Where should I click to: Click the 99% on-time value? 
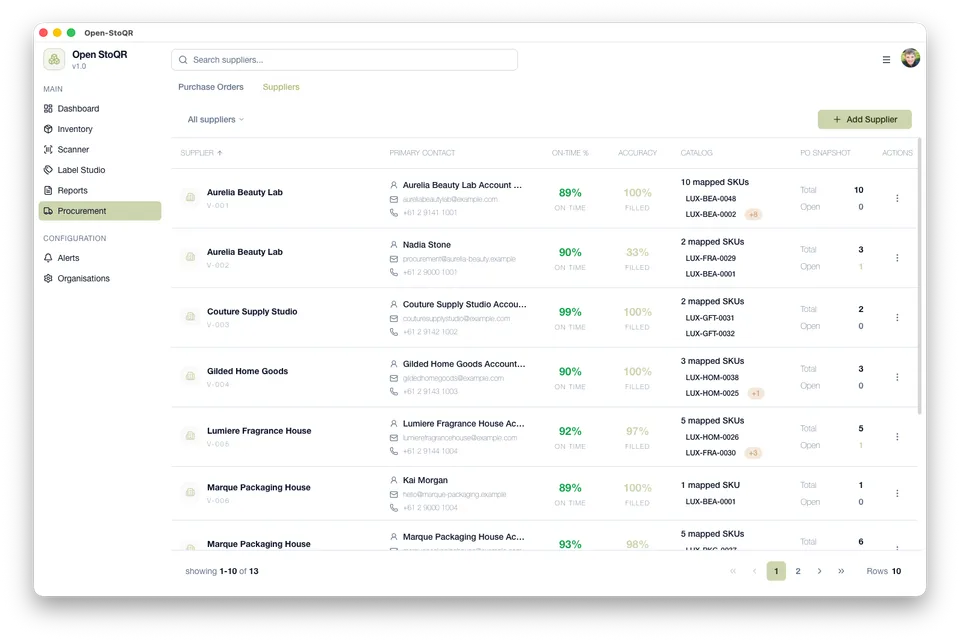pos(570,312)
